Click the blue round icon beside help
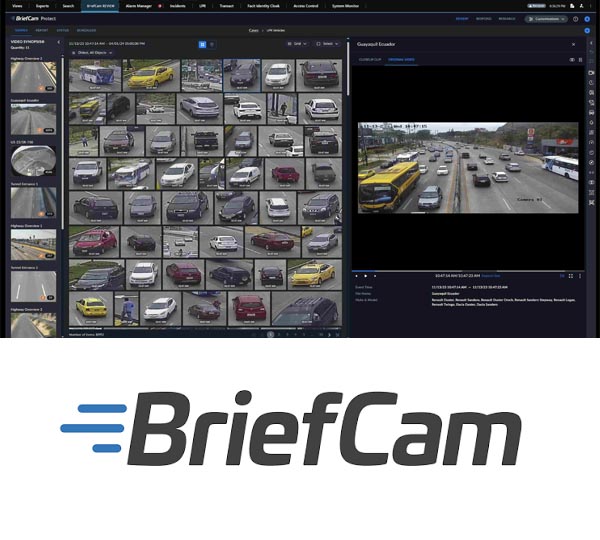 587,19
